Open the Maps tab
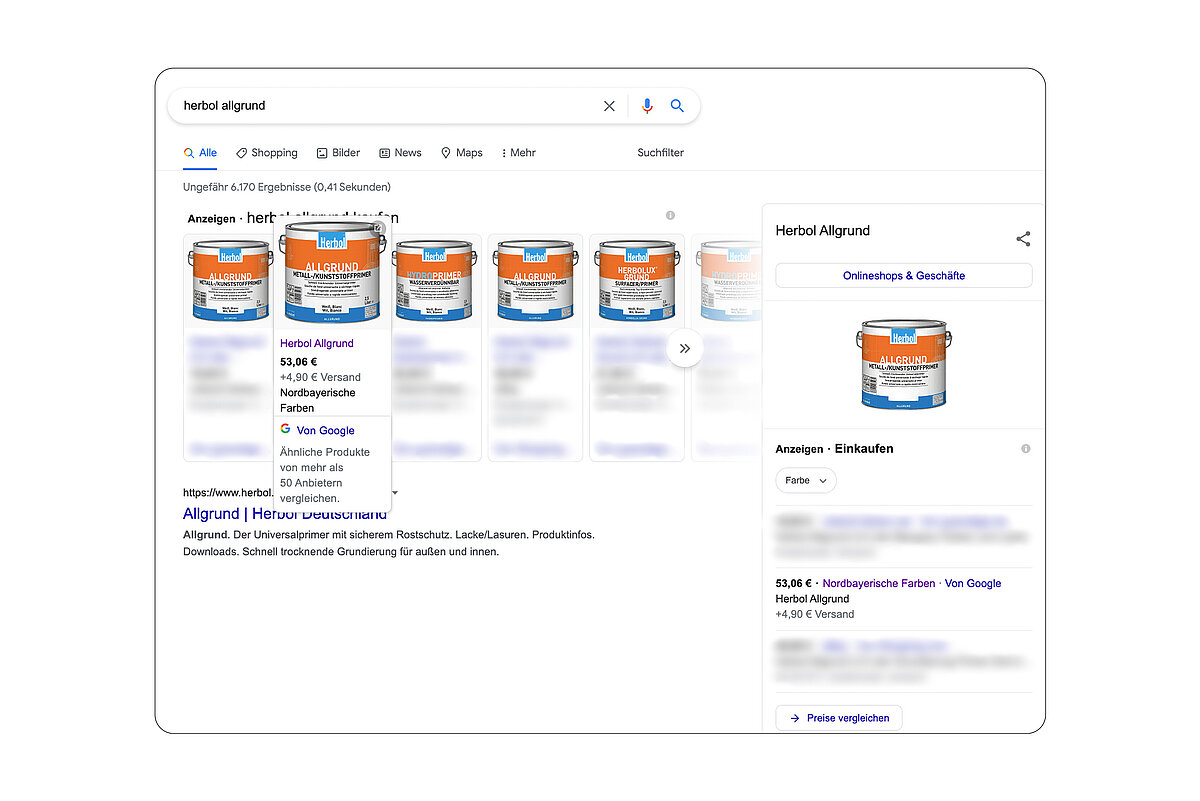 tap(462, 153)
